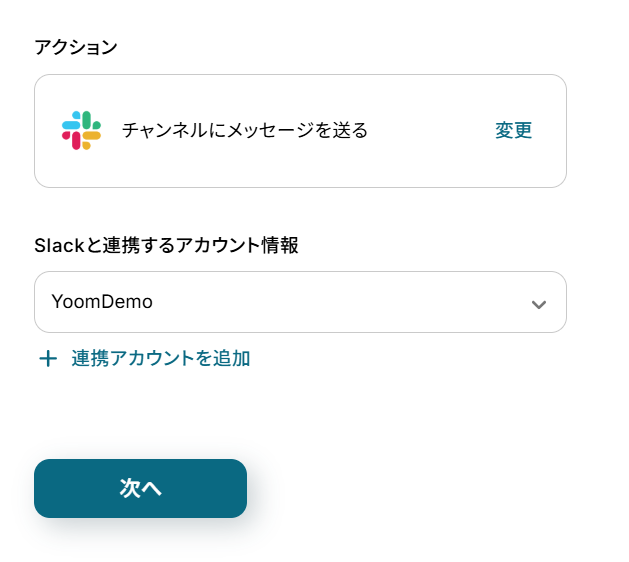The image size is (629, 562).
Task: Click the Slackと連携するアカウント情報 label
Action: click(166, 246)
